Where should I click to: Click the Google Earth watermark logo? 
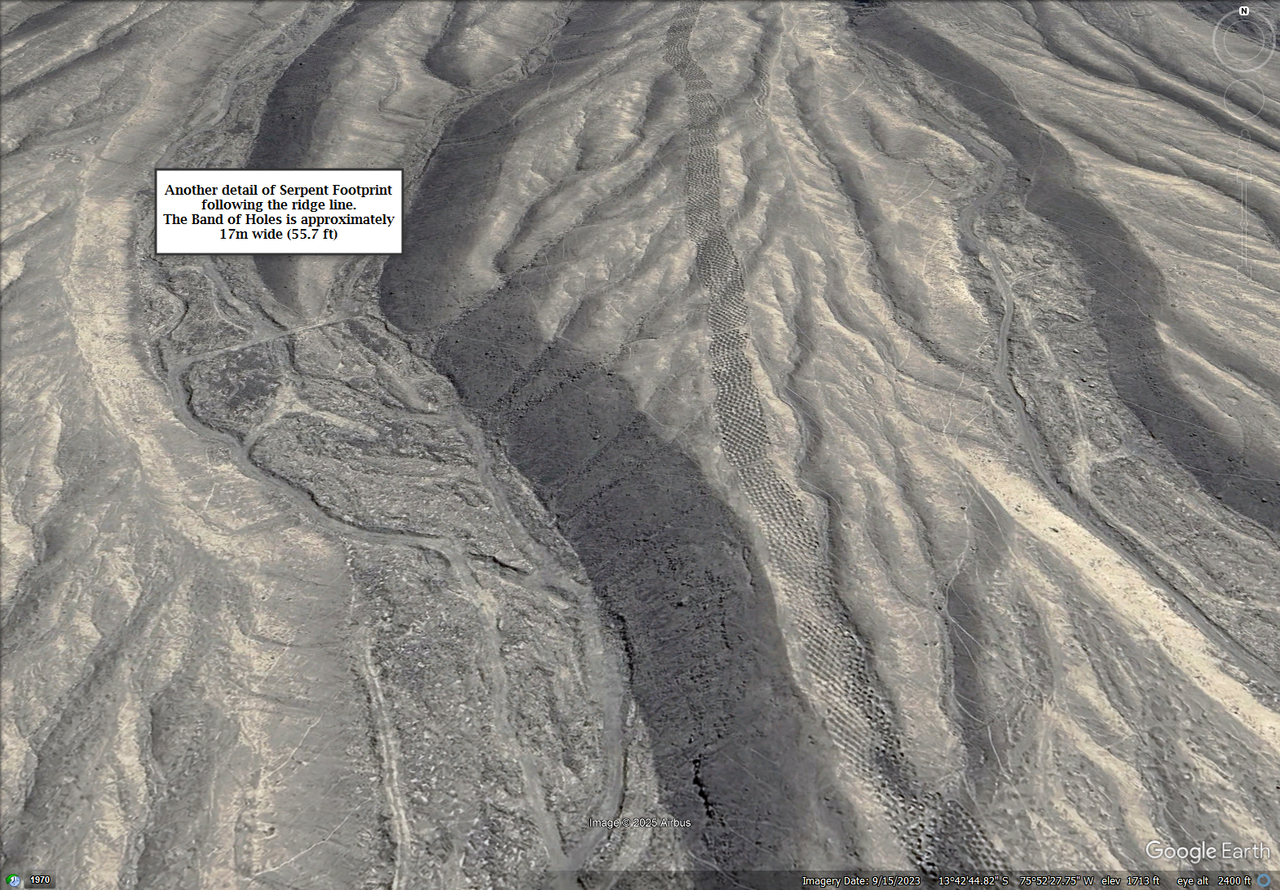click(1209, 851)
